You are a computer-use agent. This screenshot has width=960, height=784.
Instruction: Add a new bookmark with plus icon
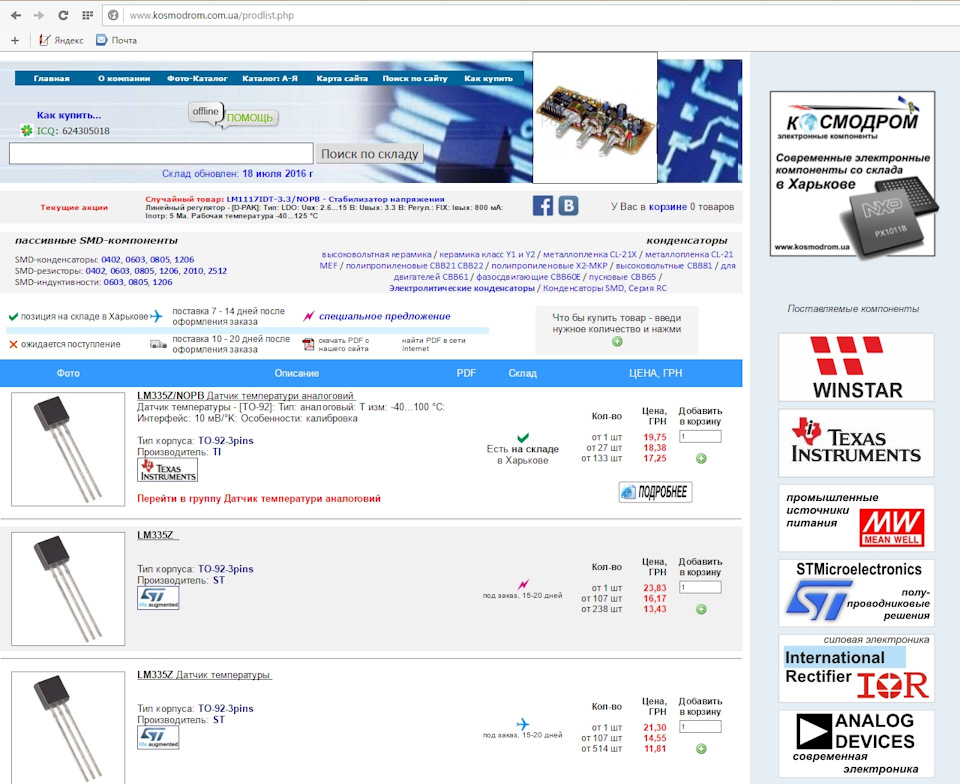(15, 40)
